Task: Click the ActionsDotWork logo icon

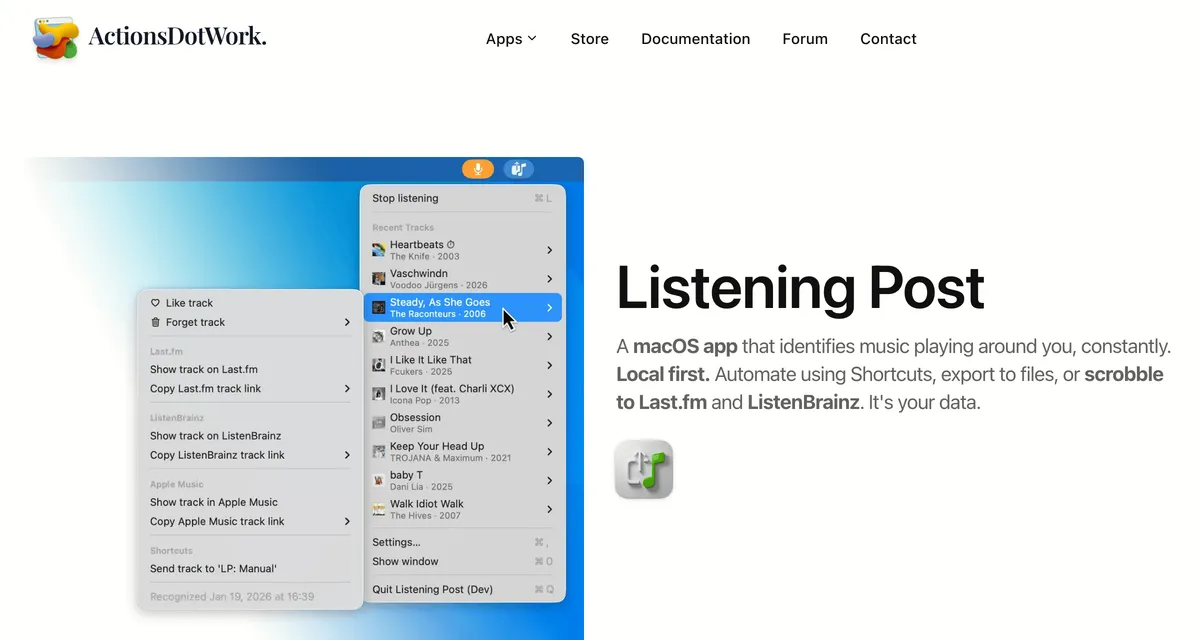Action: pyautogui.click(x=55, y=38)
